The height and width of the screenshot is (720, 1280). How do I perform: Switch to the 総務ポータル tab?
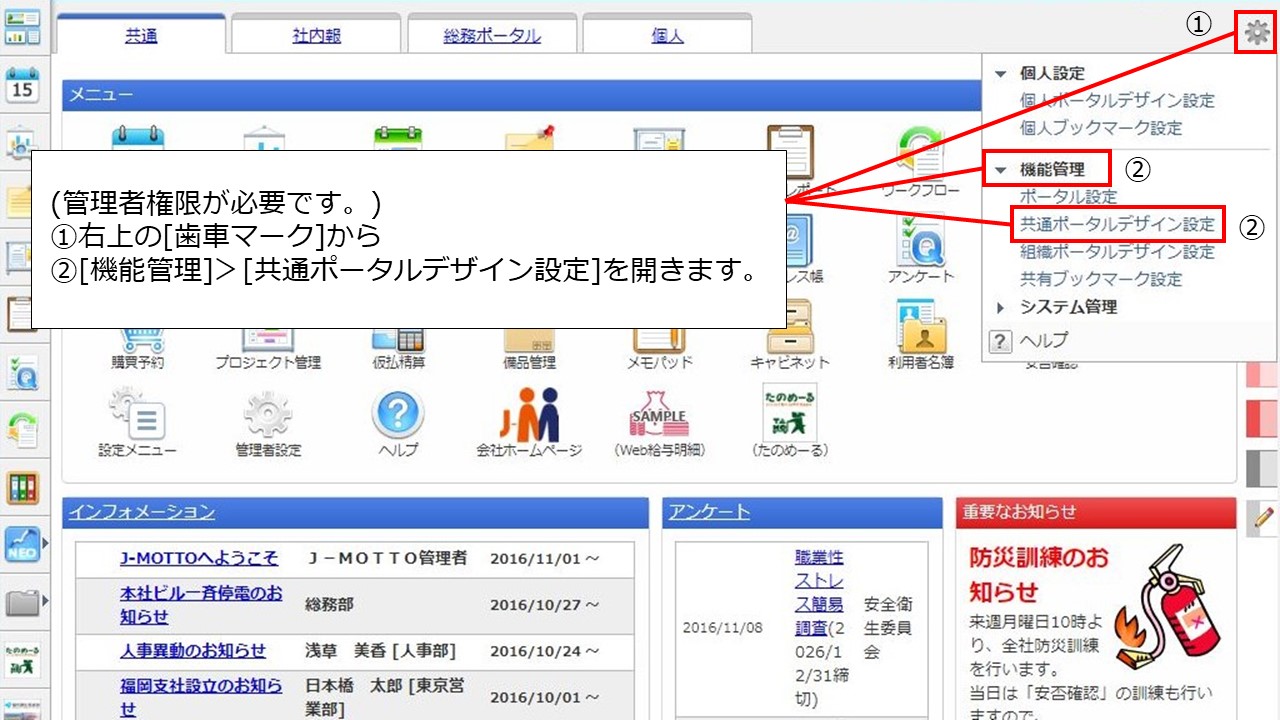492,36
